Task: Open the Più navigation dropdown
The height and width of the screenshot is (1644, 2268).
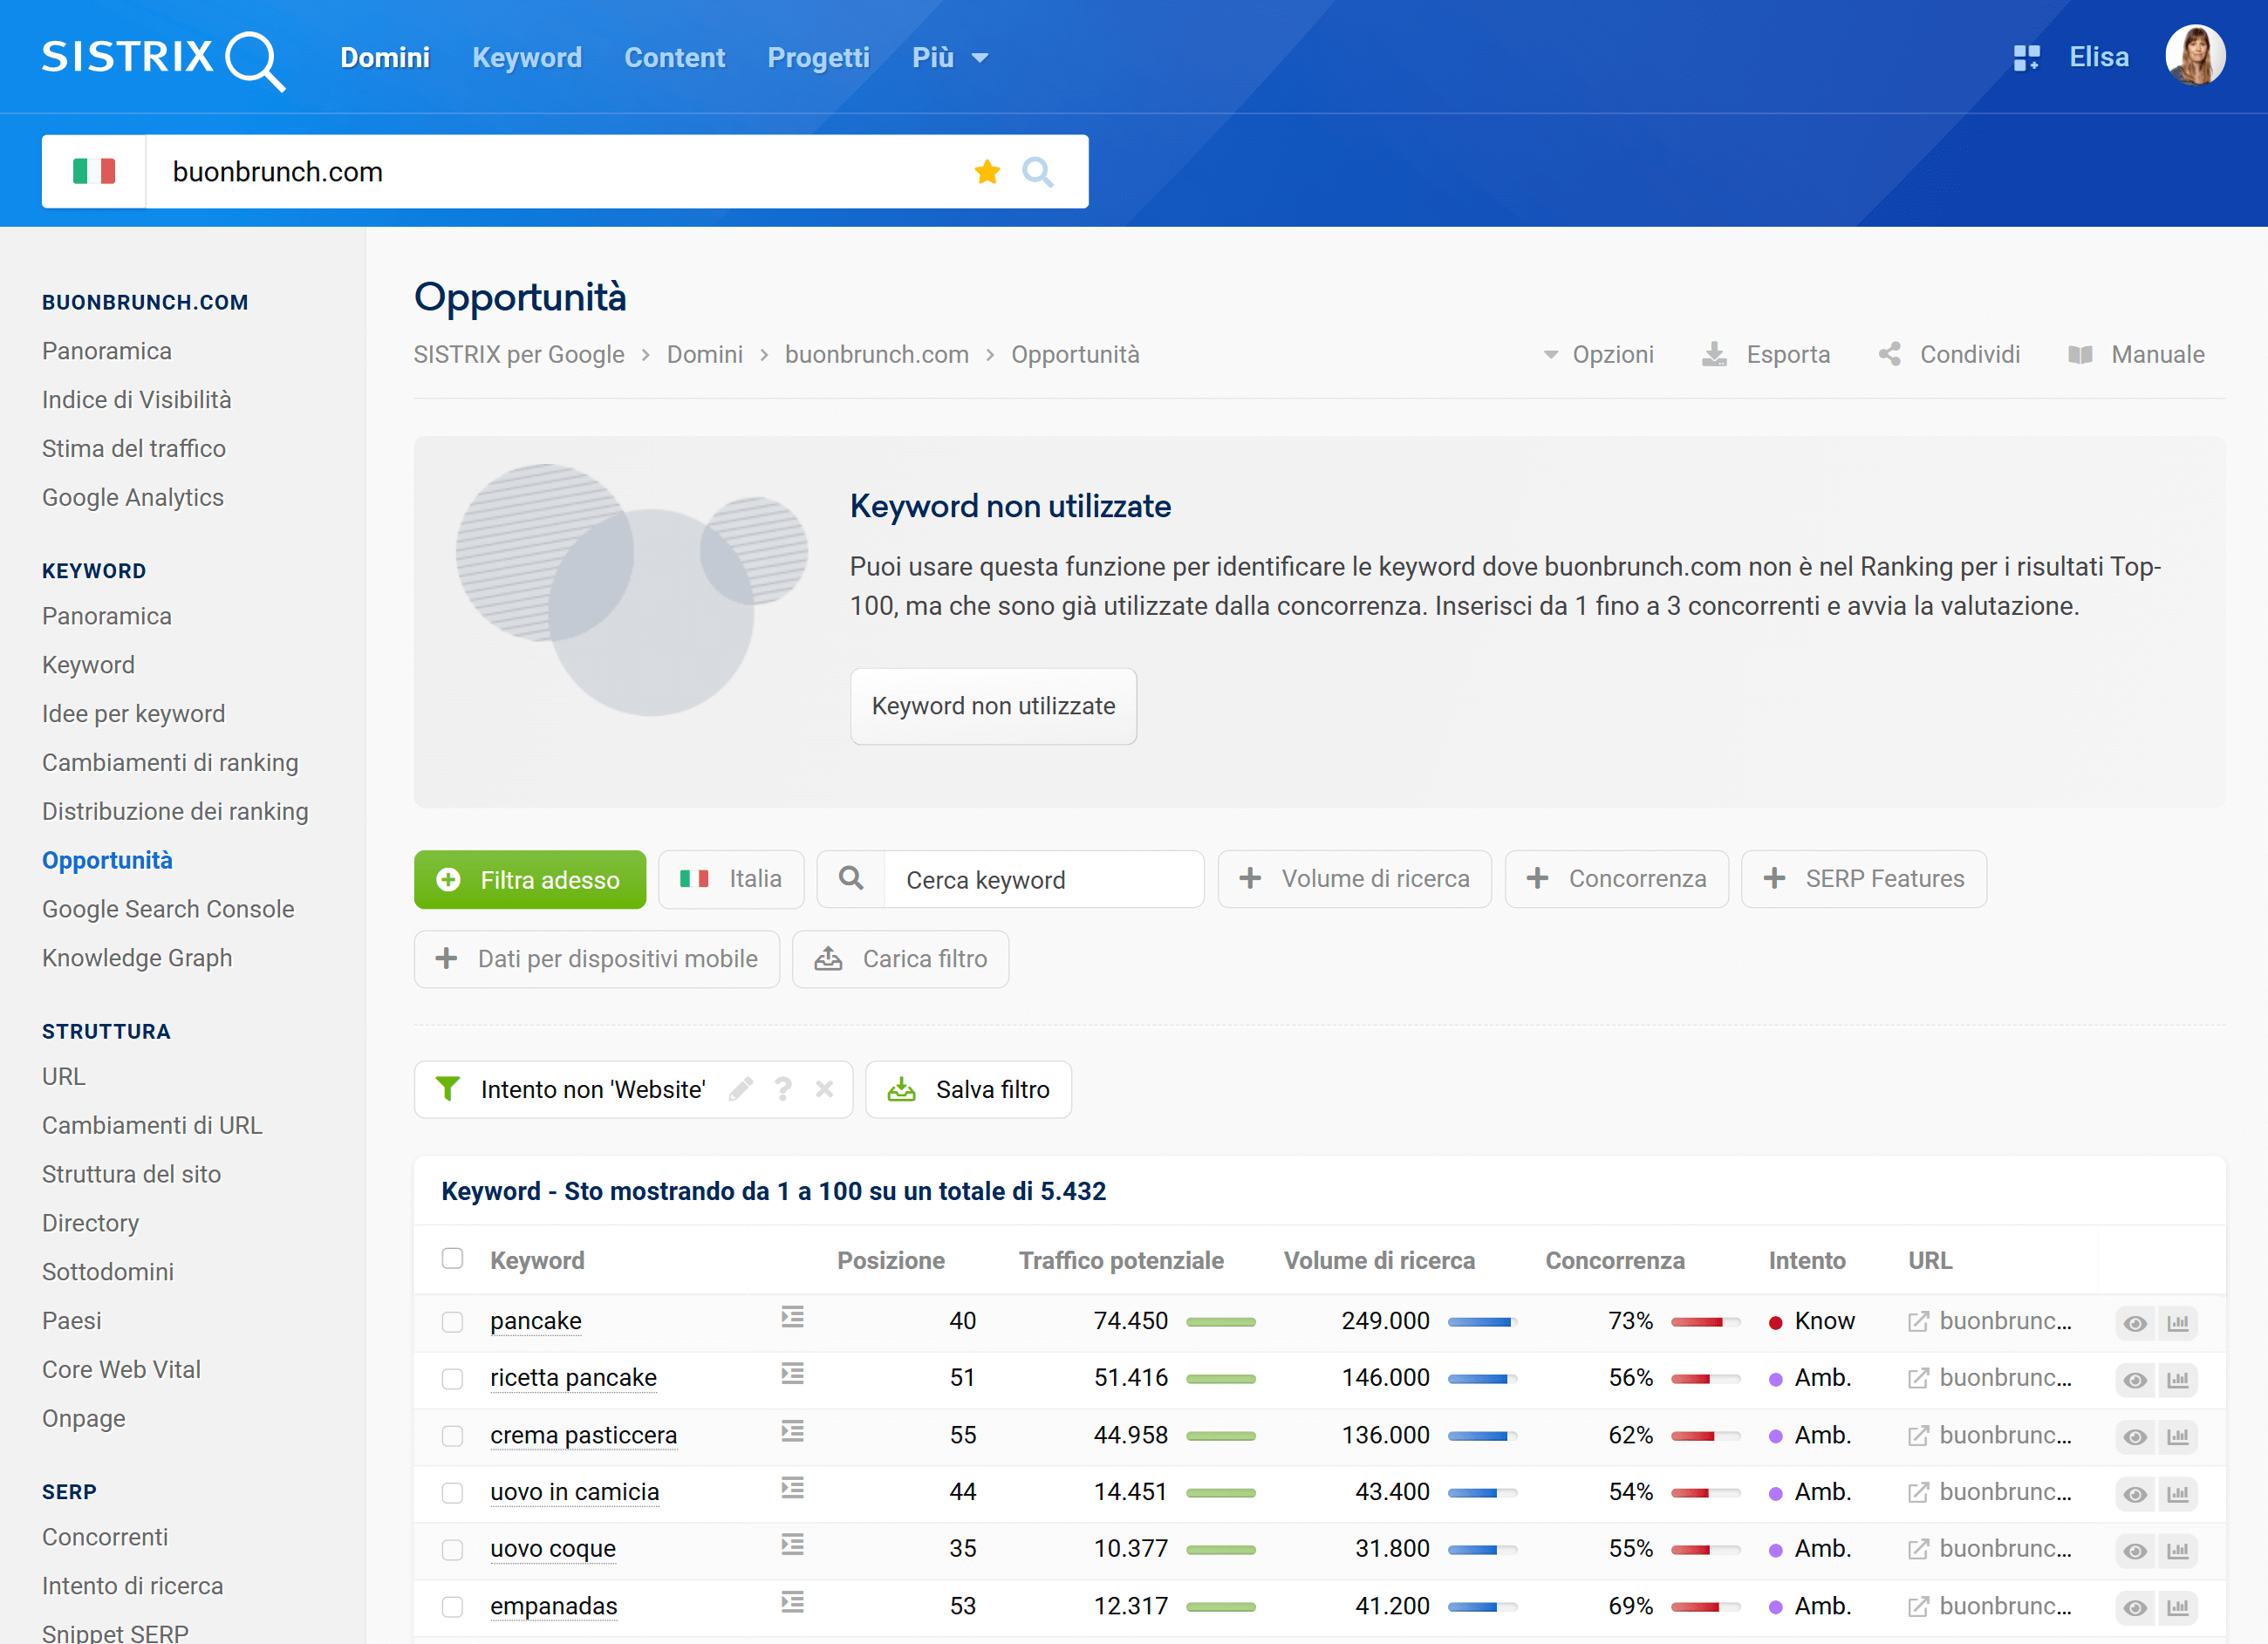Action: tap(948, 57)
